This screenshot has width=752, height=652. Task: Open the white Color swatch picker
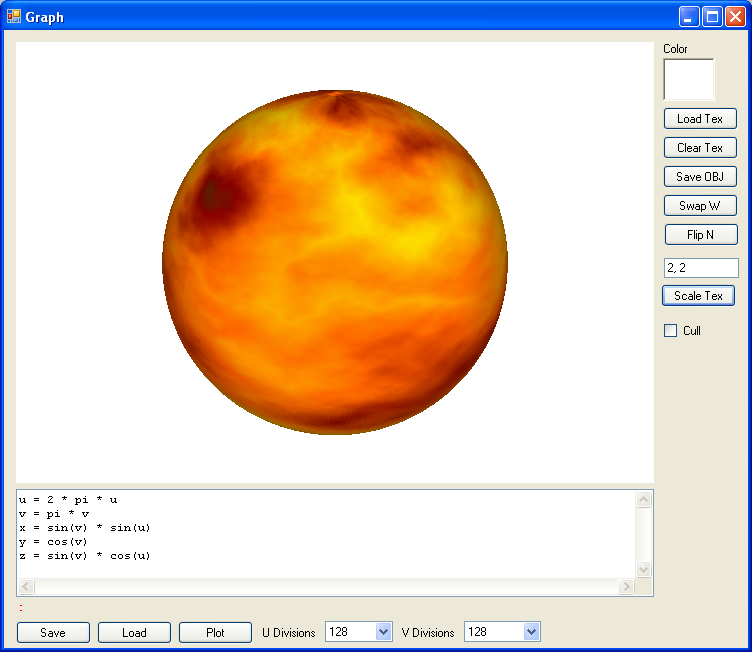click(x=689, y=79)
